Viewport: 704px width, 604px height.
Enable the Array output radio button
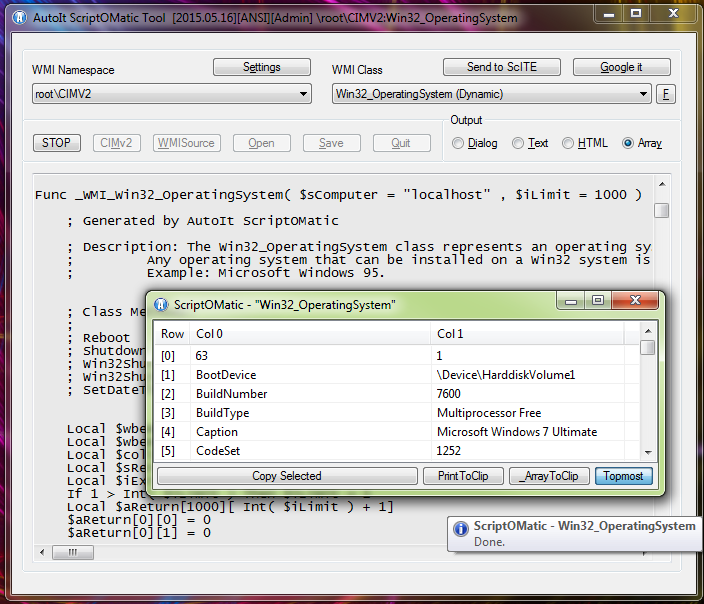pos(628,143)
